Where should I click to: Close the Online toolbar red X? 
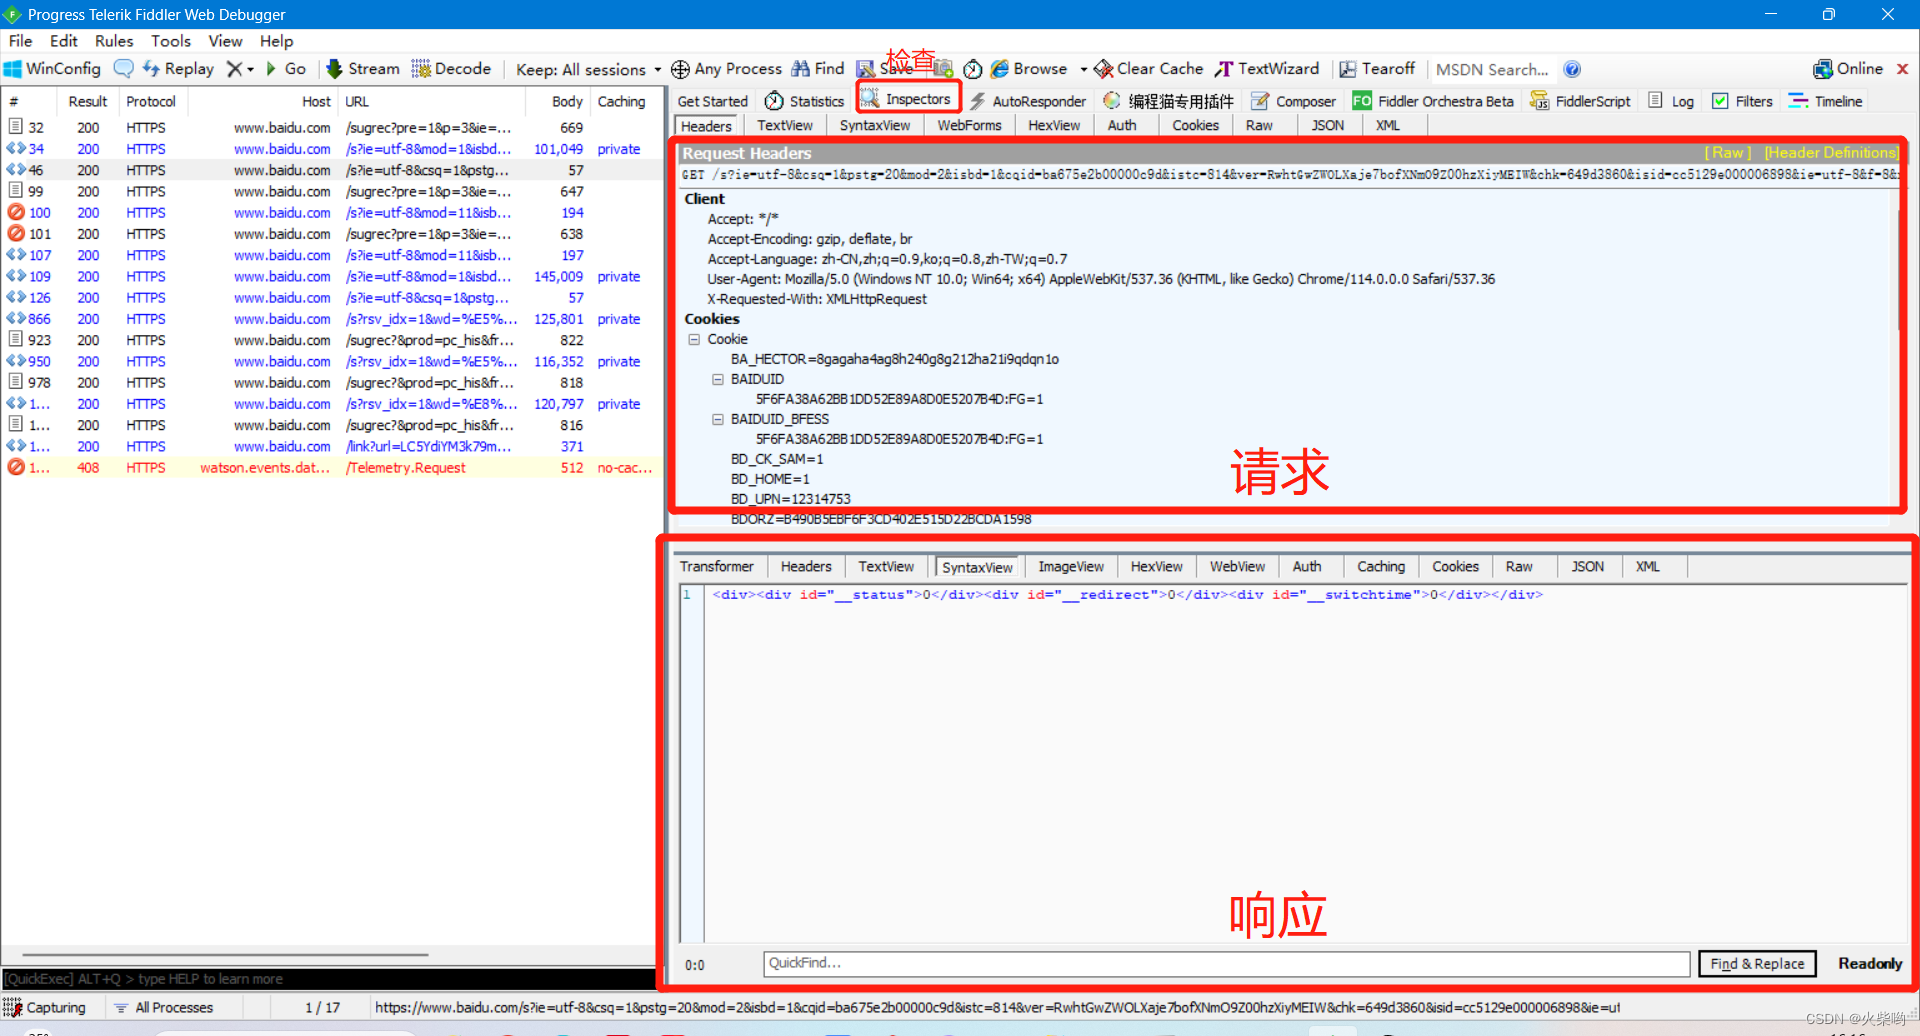pos(1902,69)
